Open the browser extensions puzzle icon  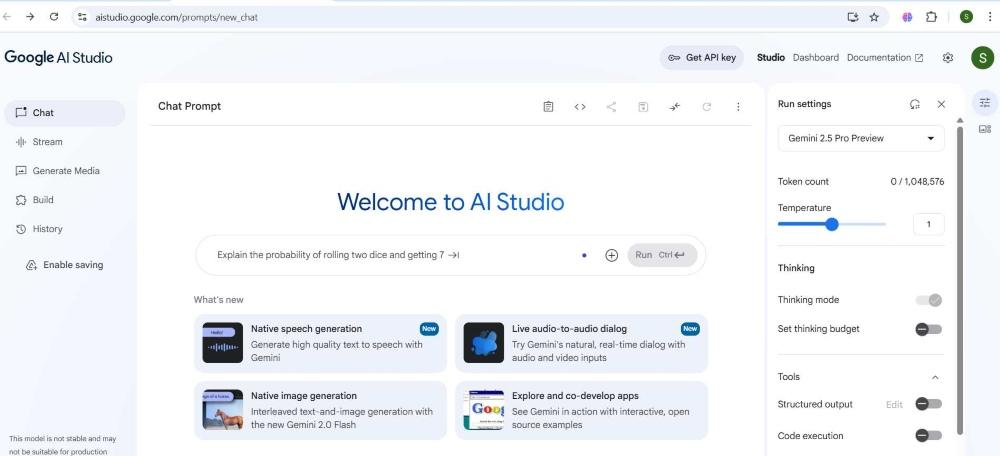tap(931, 17)
